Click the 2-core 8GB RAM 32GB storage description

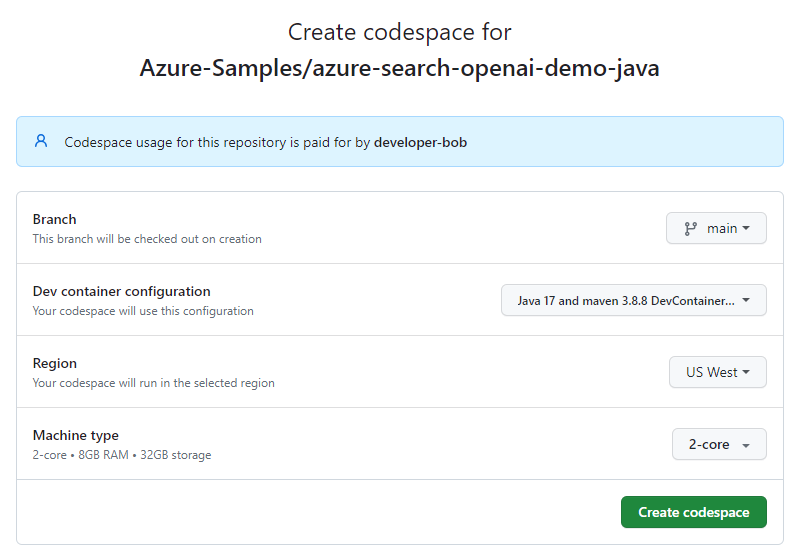[x=122, y=455]
